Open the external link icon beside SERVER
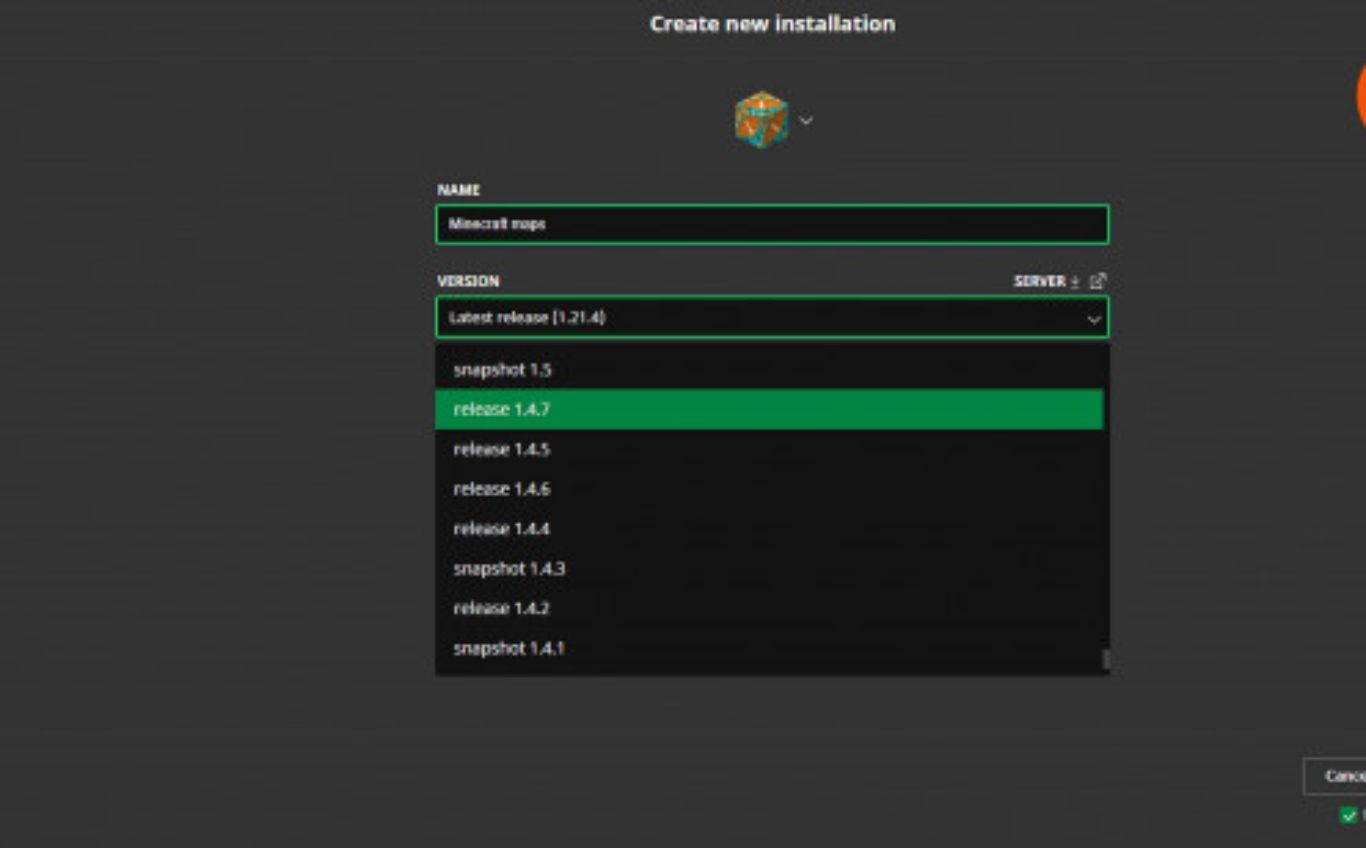The image size is (1366, 848). click(1098, 282)
